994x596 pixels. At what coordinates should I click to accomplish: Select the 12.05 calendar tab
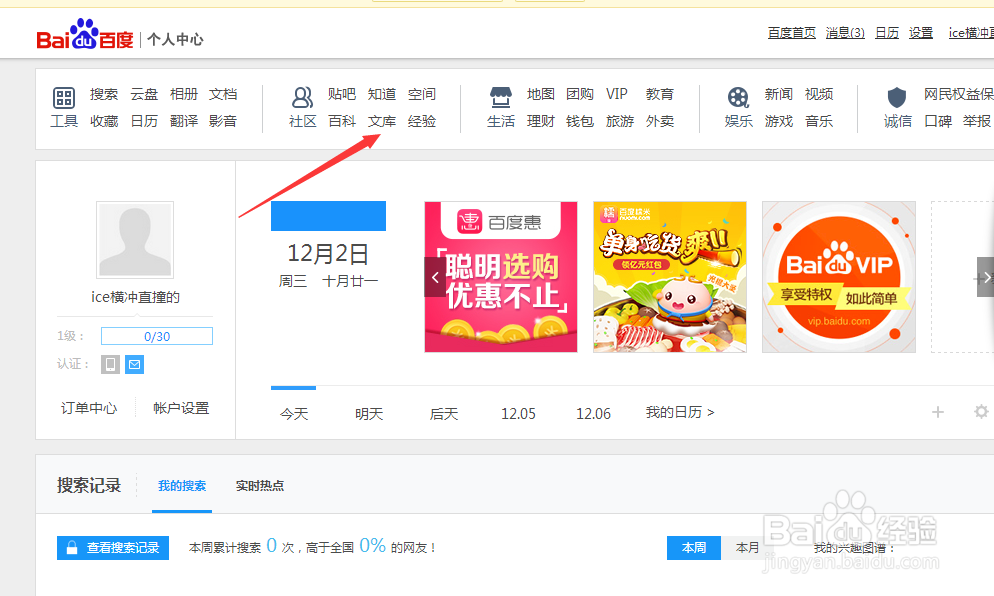point(518,414)
